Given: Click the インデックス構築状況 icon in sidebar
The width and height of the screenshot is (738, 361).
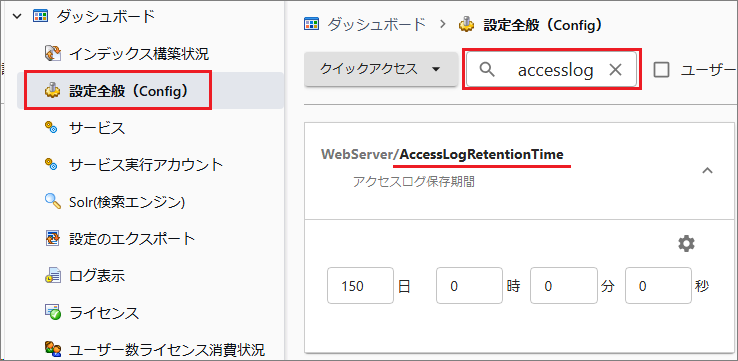Looking at the screenshot, I should (x=53, y=53).
